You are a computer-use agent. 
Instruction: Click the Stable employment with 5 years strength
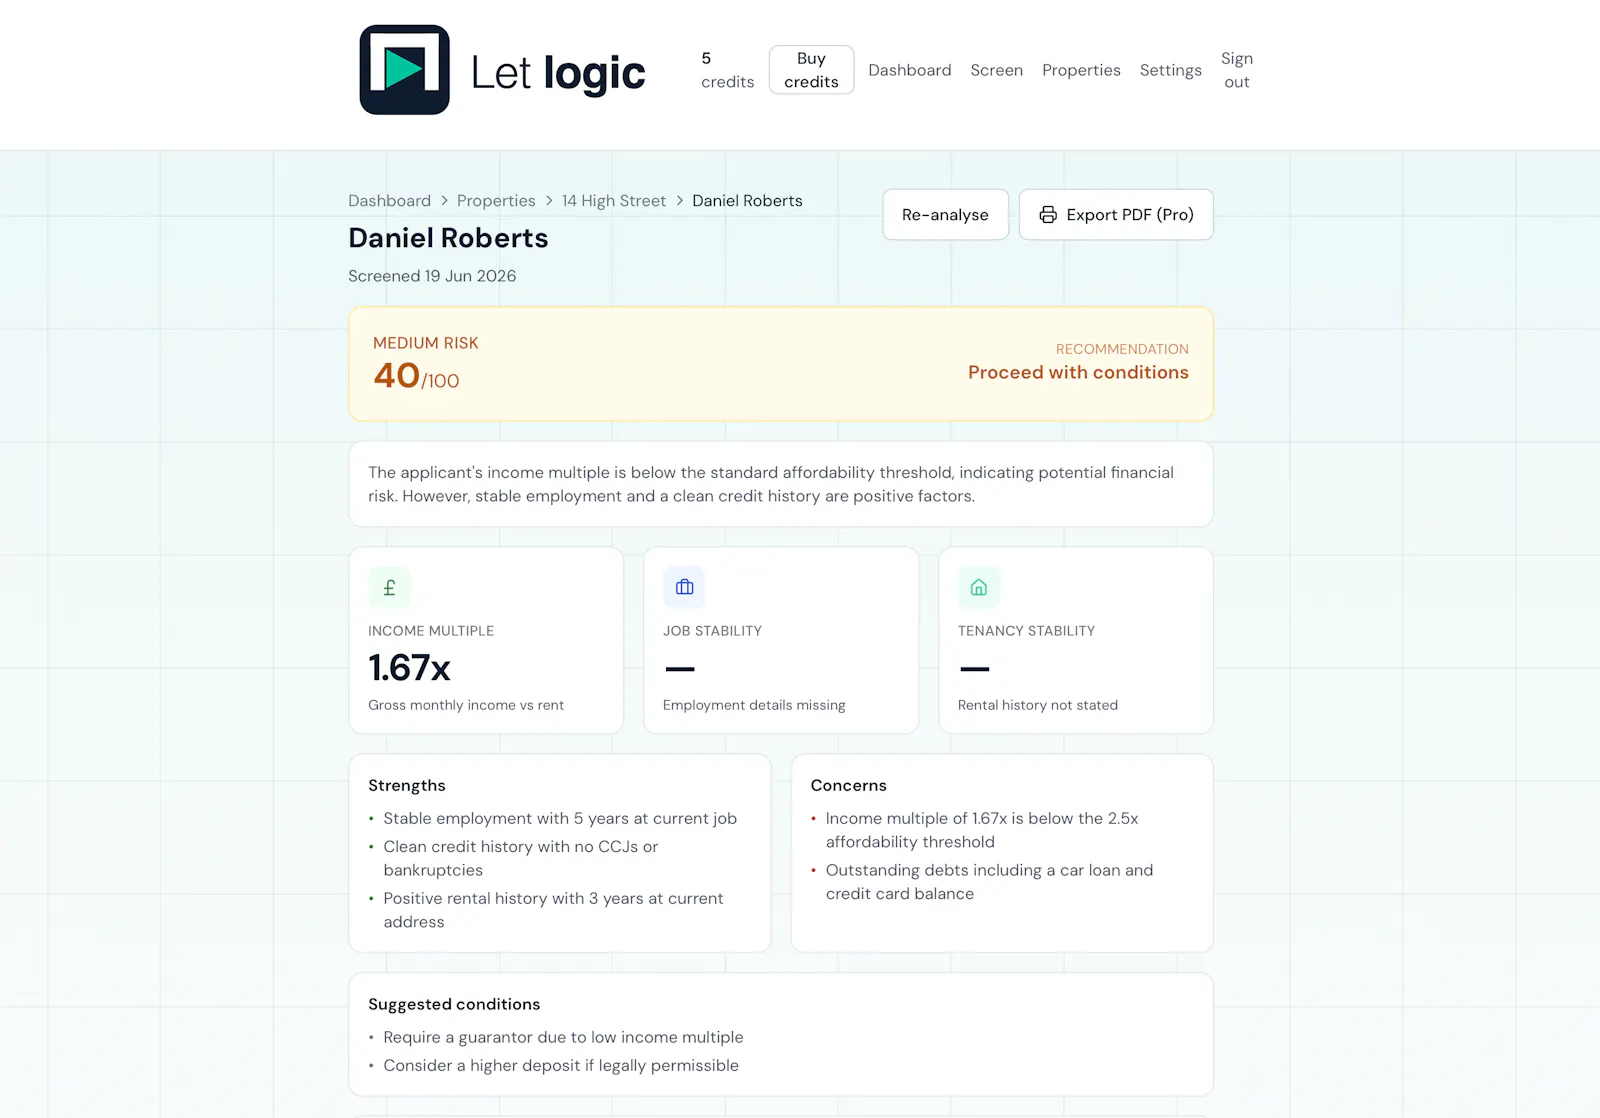pos(560,818)
